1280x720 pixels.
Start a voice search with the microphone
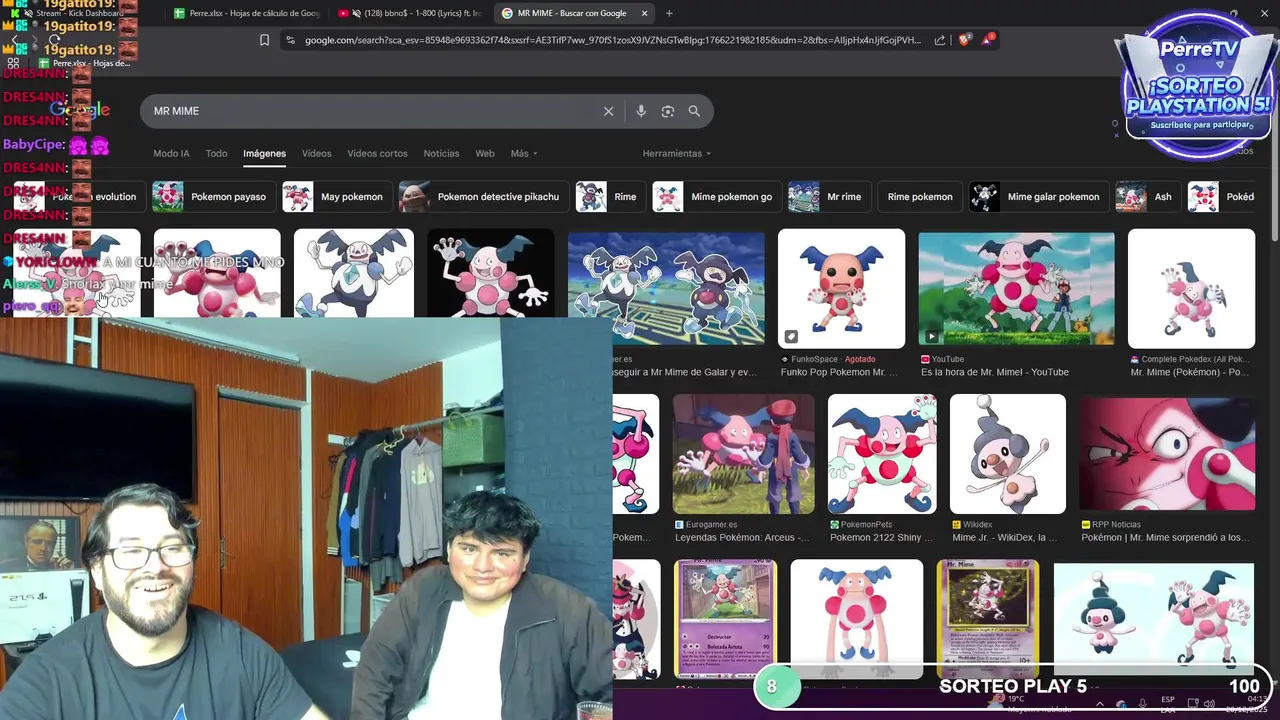pos(641,111)
